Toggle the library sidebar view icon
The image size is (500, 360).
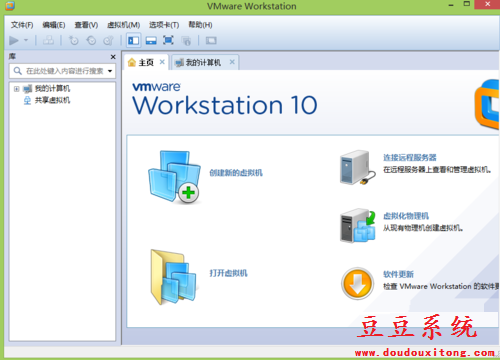(134, 41)
